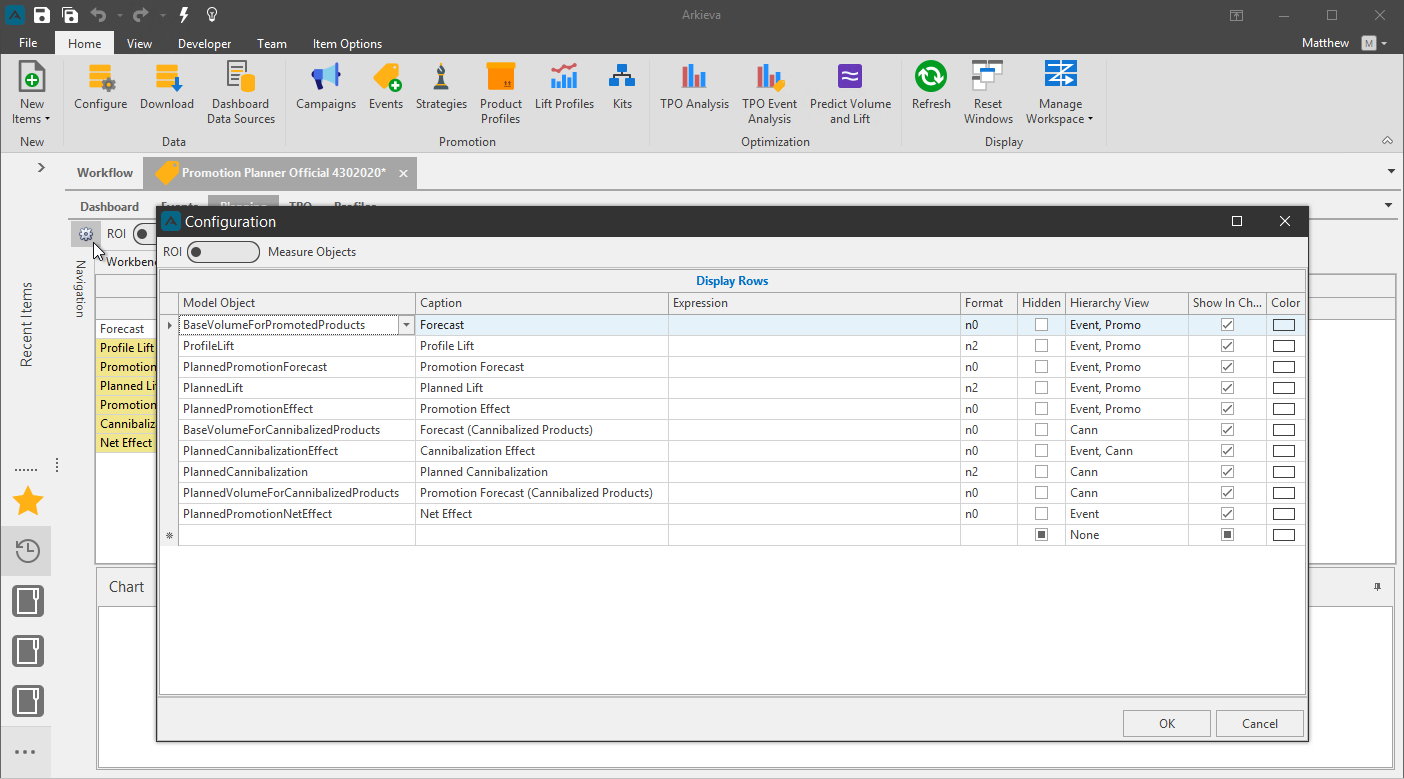Click the empty new-row Model Object cell
1404x779 pixels.
coord(297,535)
